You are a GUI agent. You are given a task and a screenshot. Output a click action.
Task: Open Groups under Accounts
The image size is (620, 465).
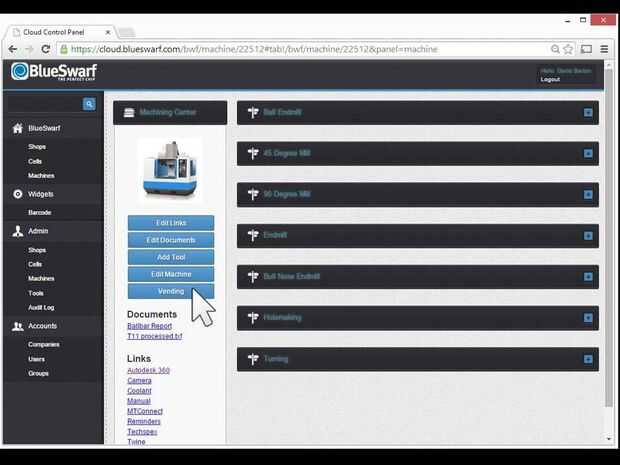[38, 374]
